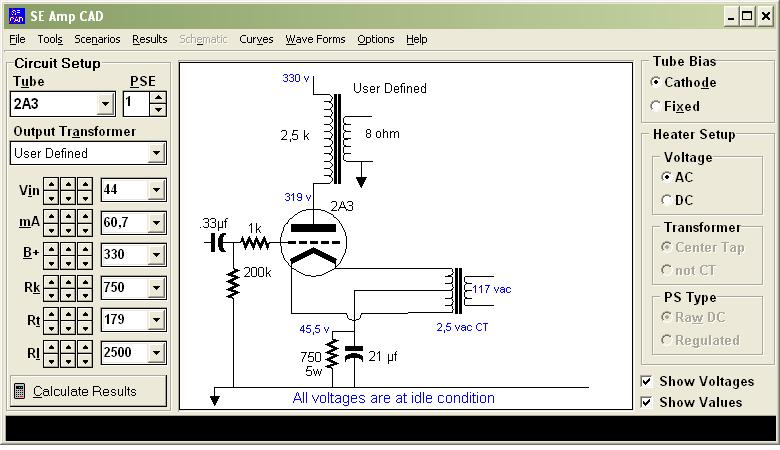Uncheck the Show Voltages checkbox
This screenshot has height=450, width=780.
[646, 381]
